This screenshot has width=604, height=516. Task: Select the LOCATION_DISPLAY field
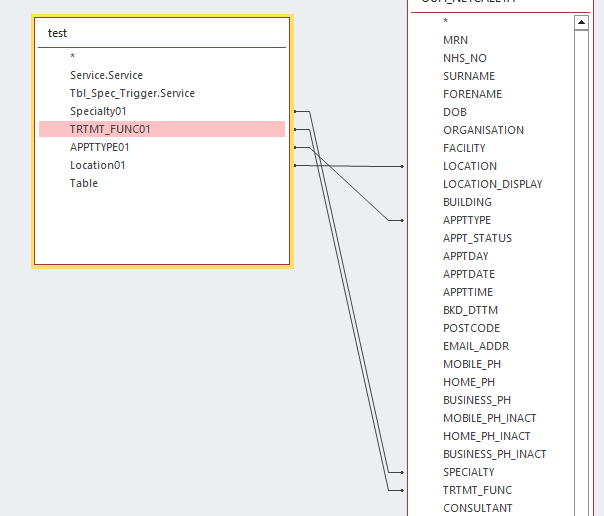493,184
